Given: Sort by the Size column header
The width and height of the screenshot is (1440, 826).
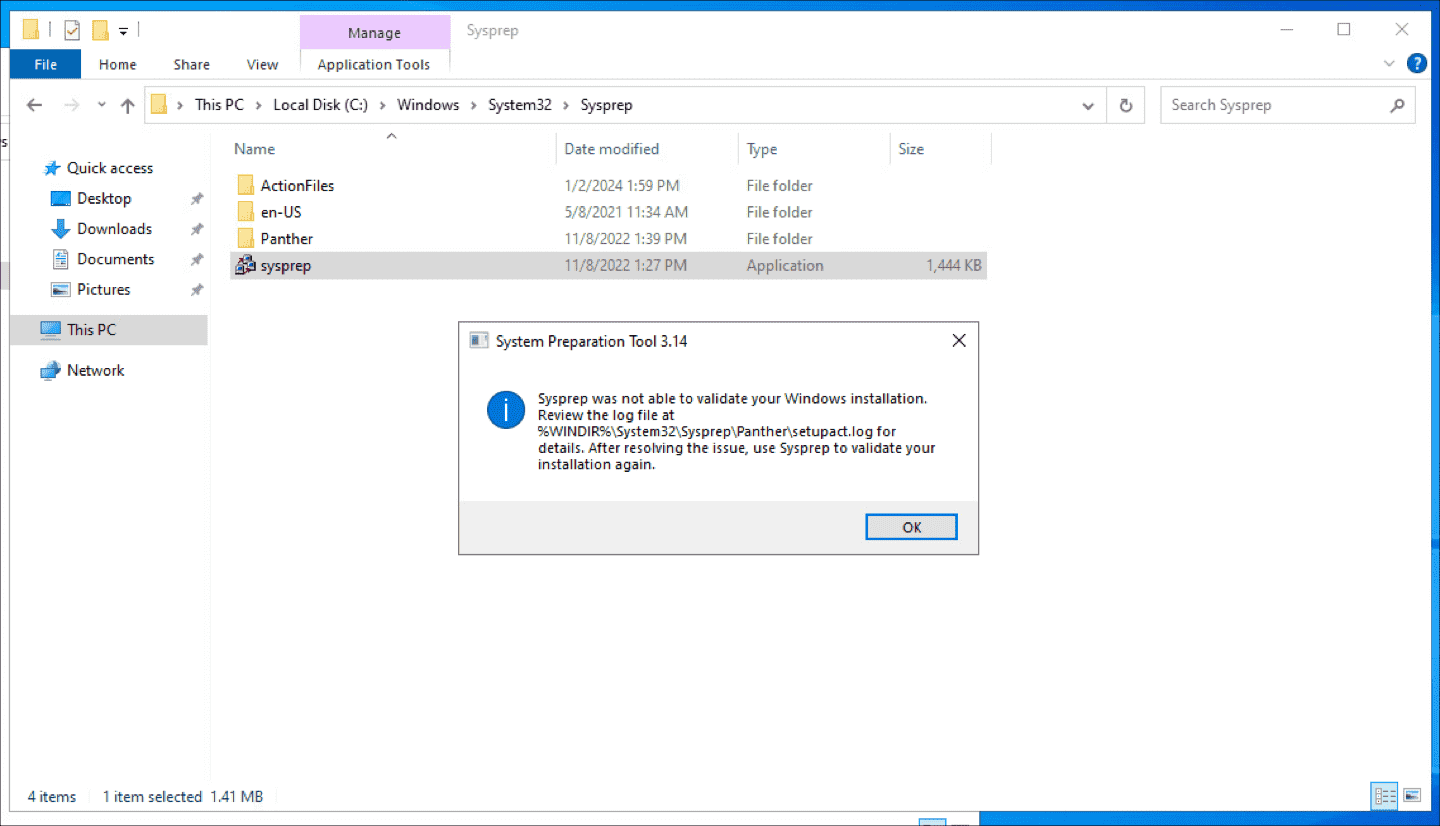Looking at the screenshot, I should coord(940,149).
